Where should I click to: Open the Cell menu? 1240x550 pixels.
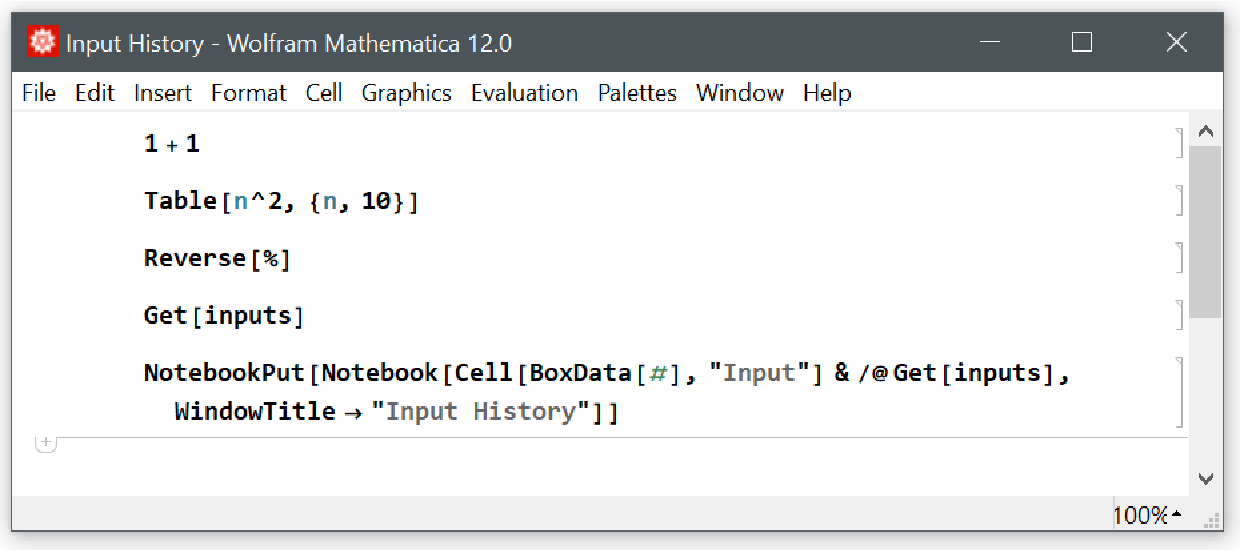click(324, 93)
